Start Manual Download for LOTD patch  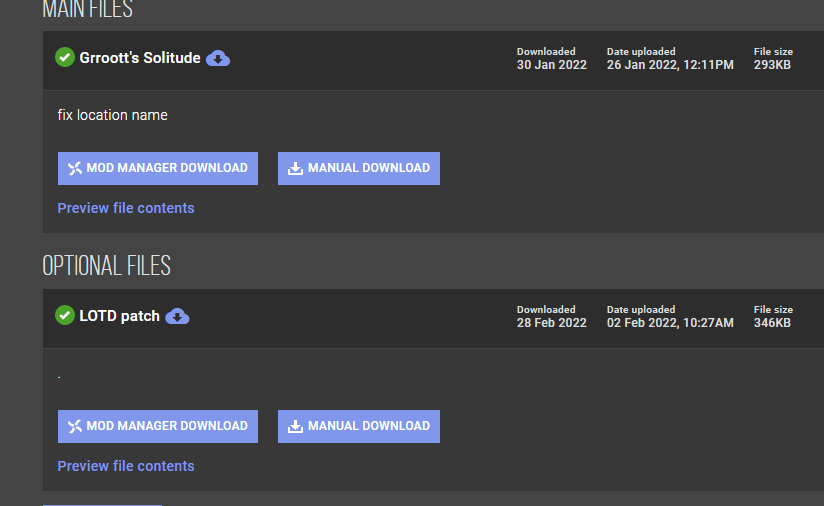click(358, 426)
